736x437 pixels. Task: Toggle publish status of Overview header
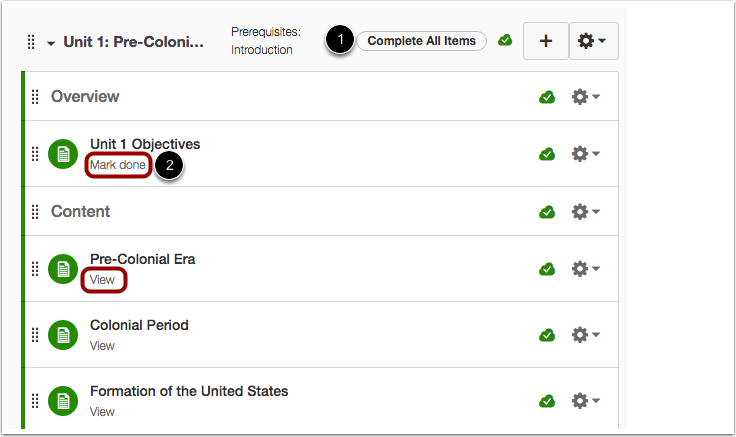click(x=547, y=97)
